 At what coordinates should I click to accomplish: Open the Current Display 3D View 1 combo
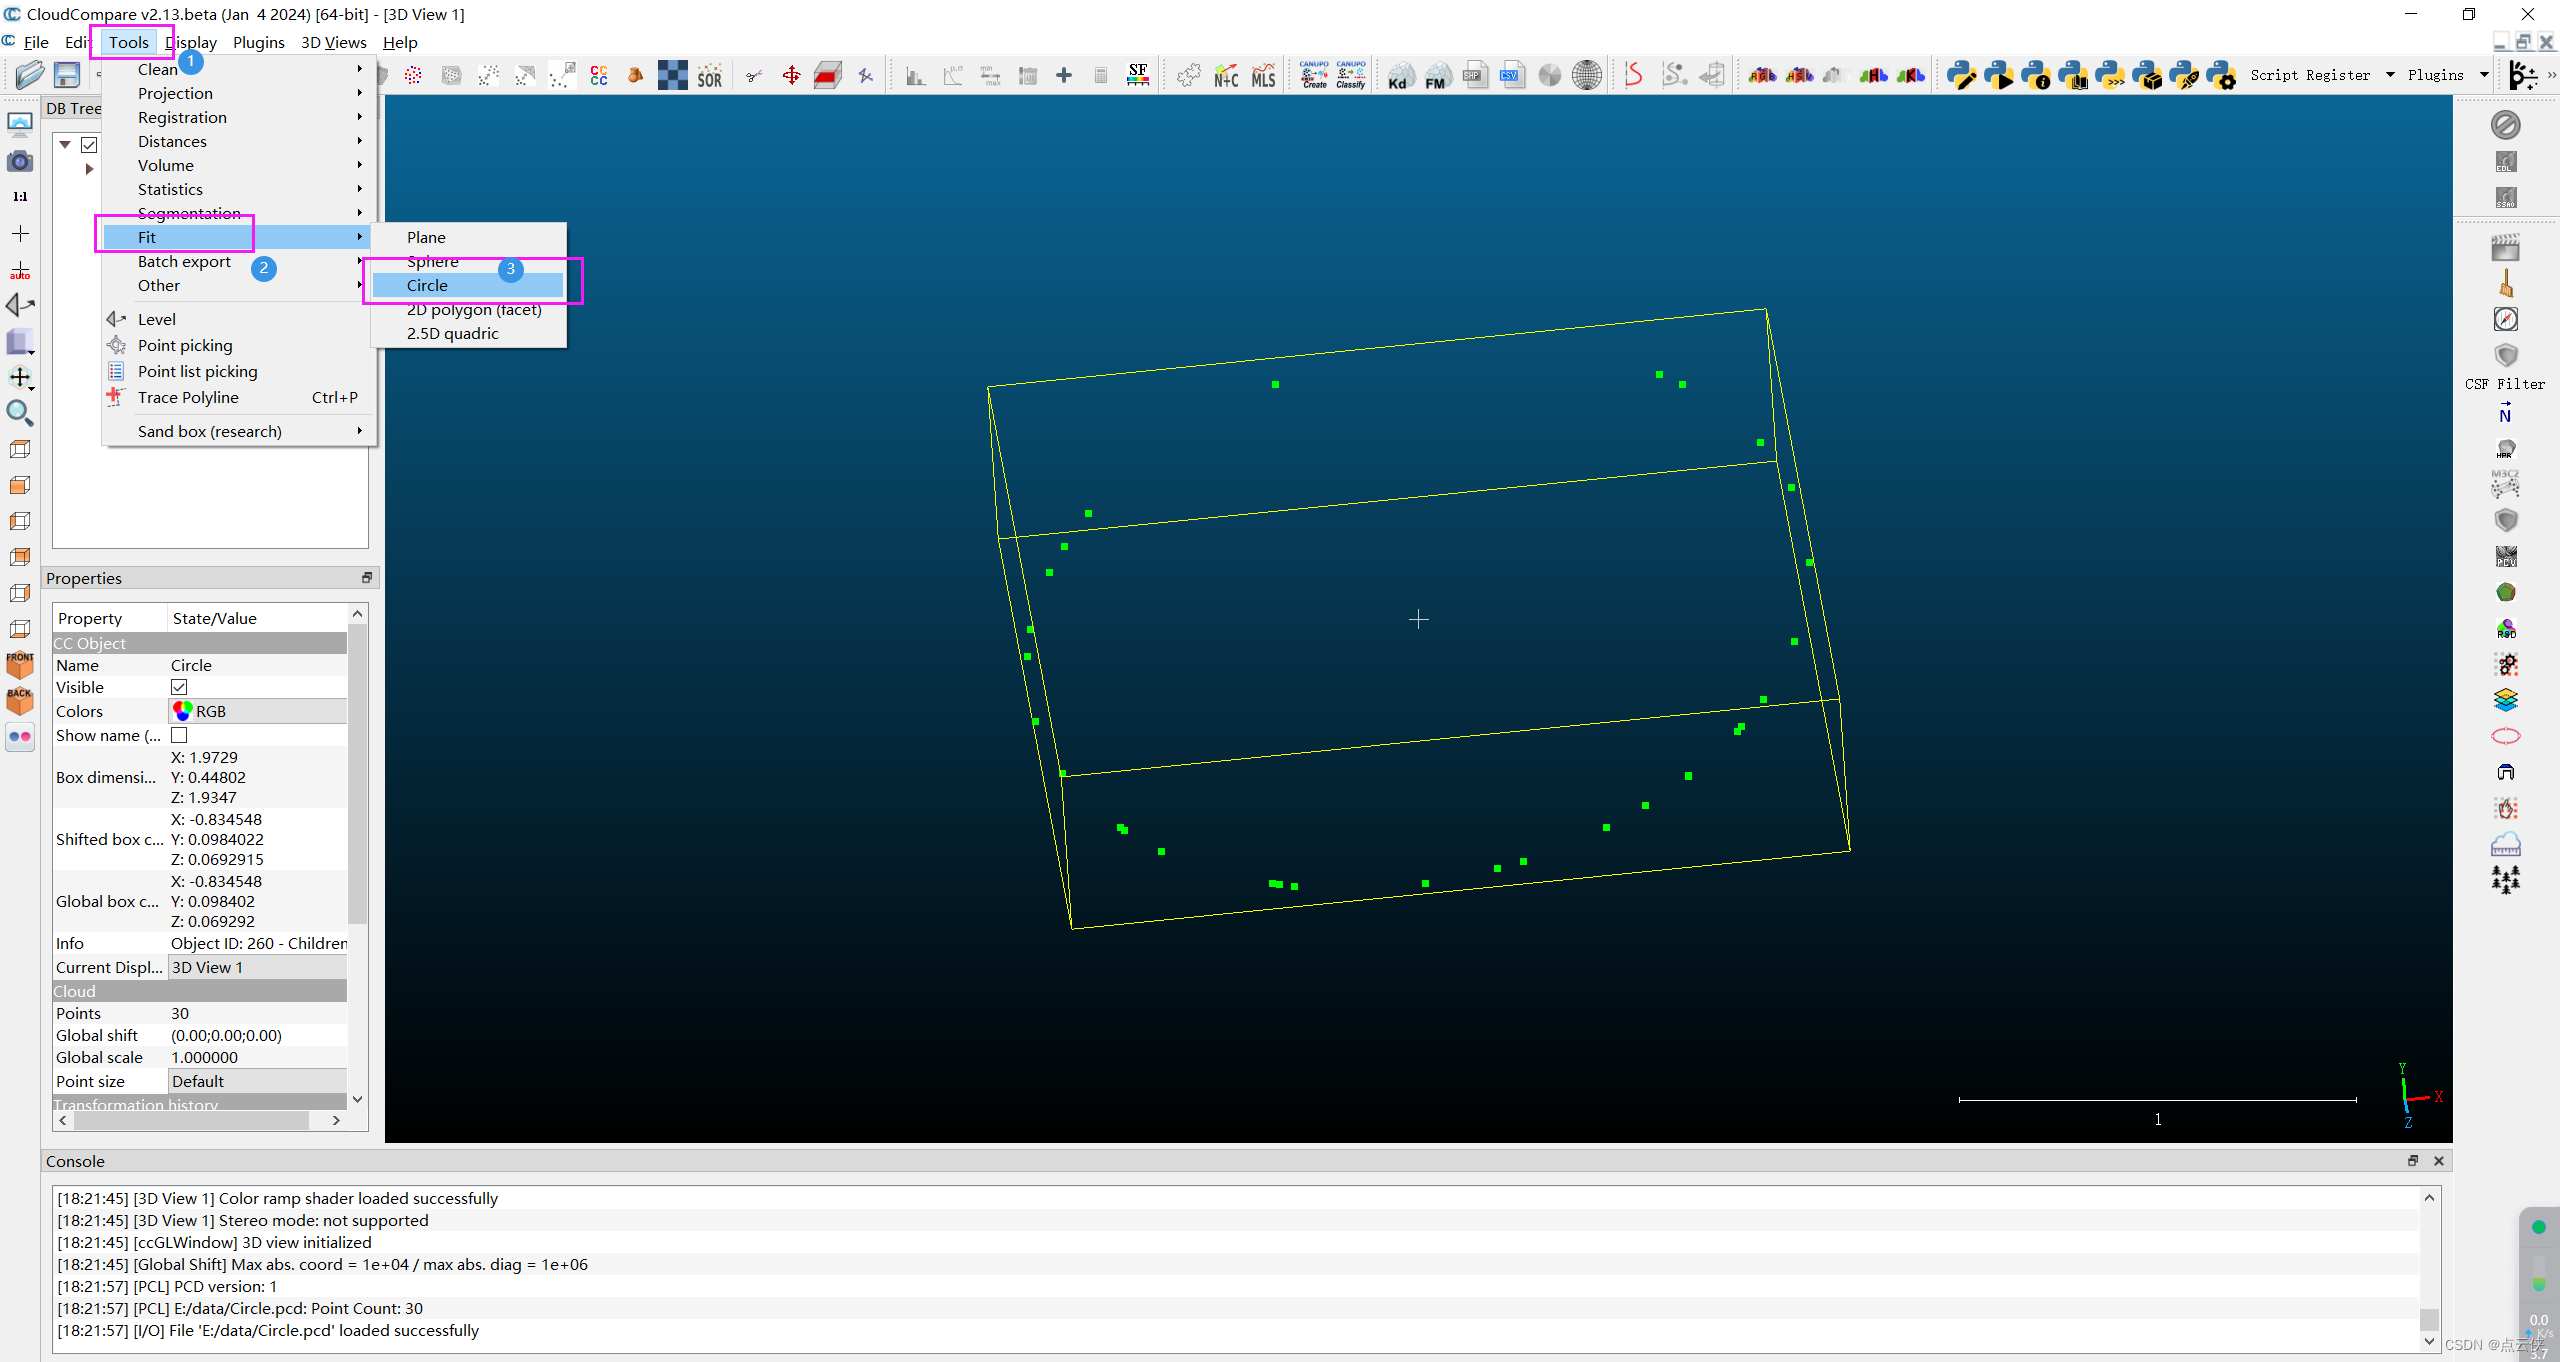pyautogui.click(x=258, y=967)
